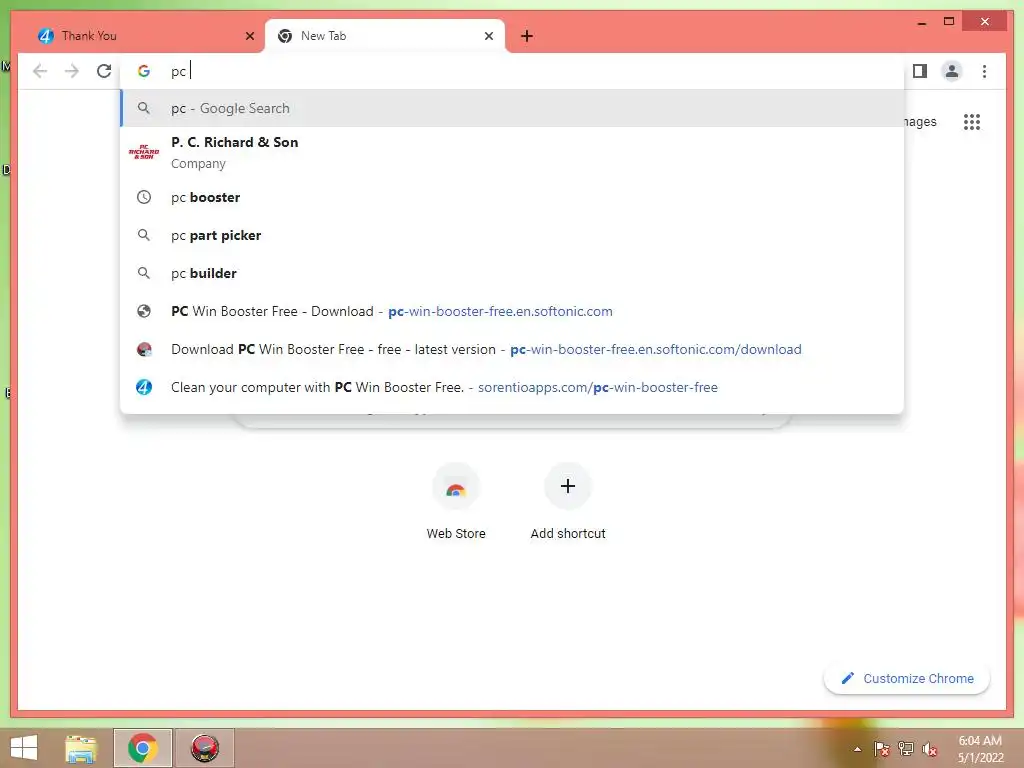
Task: Click search icon beside pc builder
Action: click(144, 273)
